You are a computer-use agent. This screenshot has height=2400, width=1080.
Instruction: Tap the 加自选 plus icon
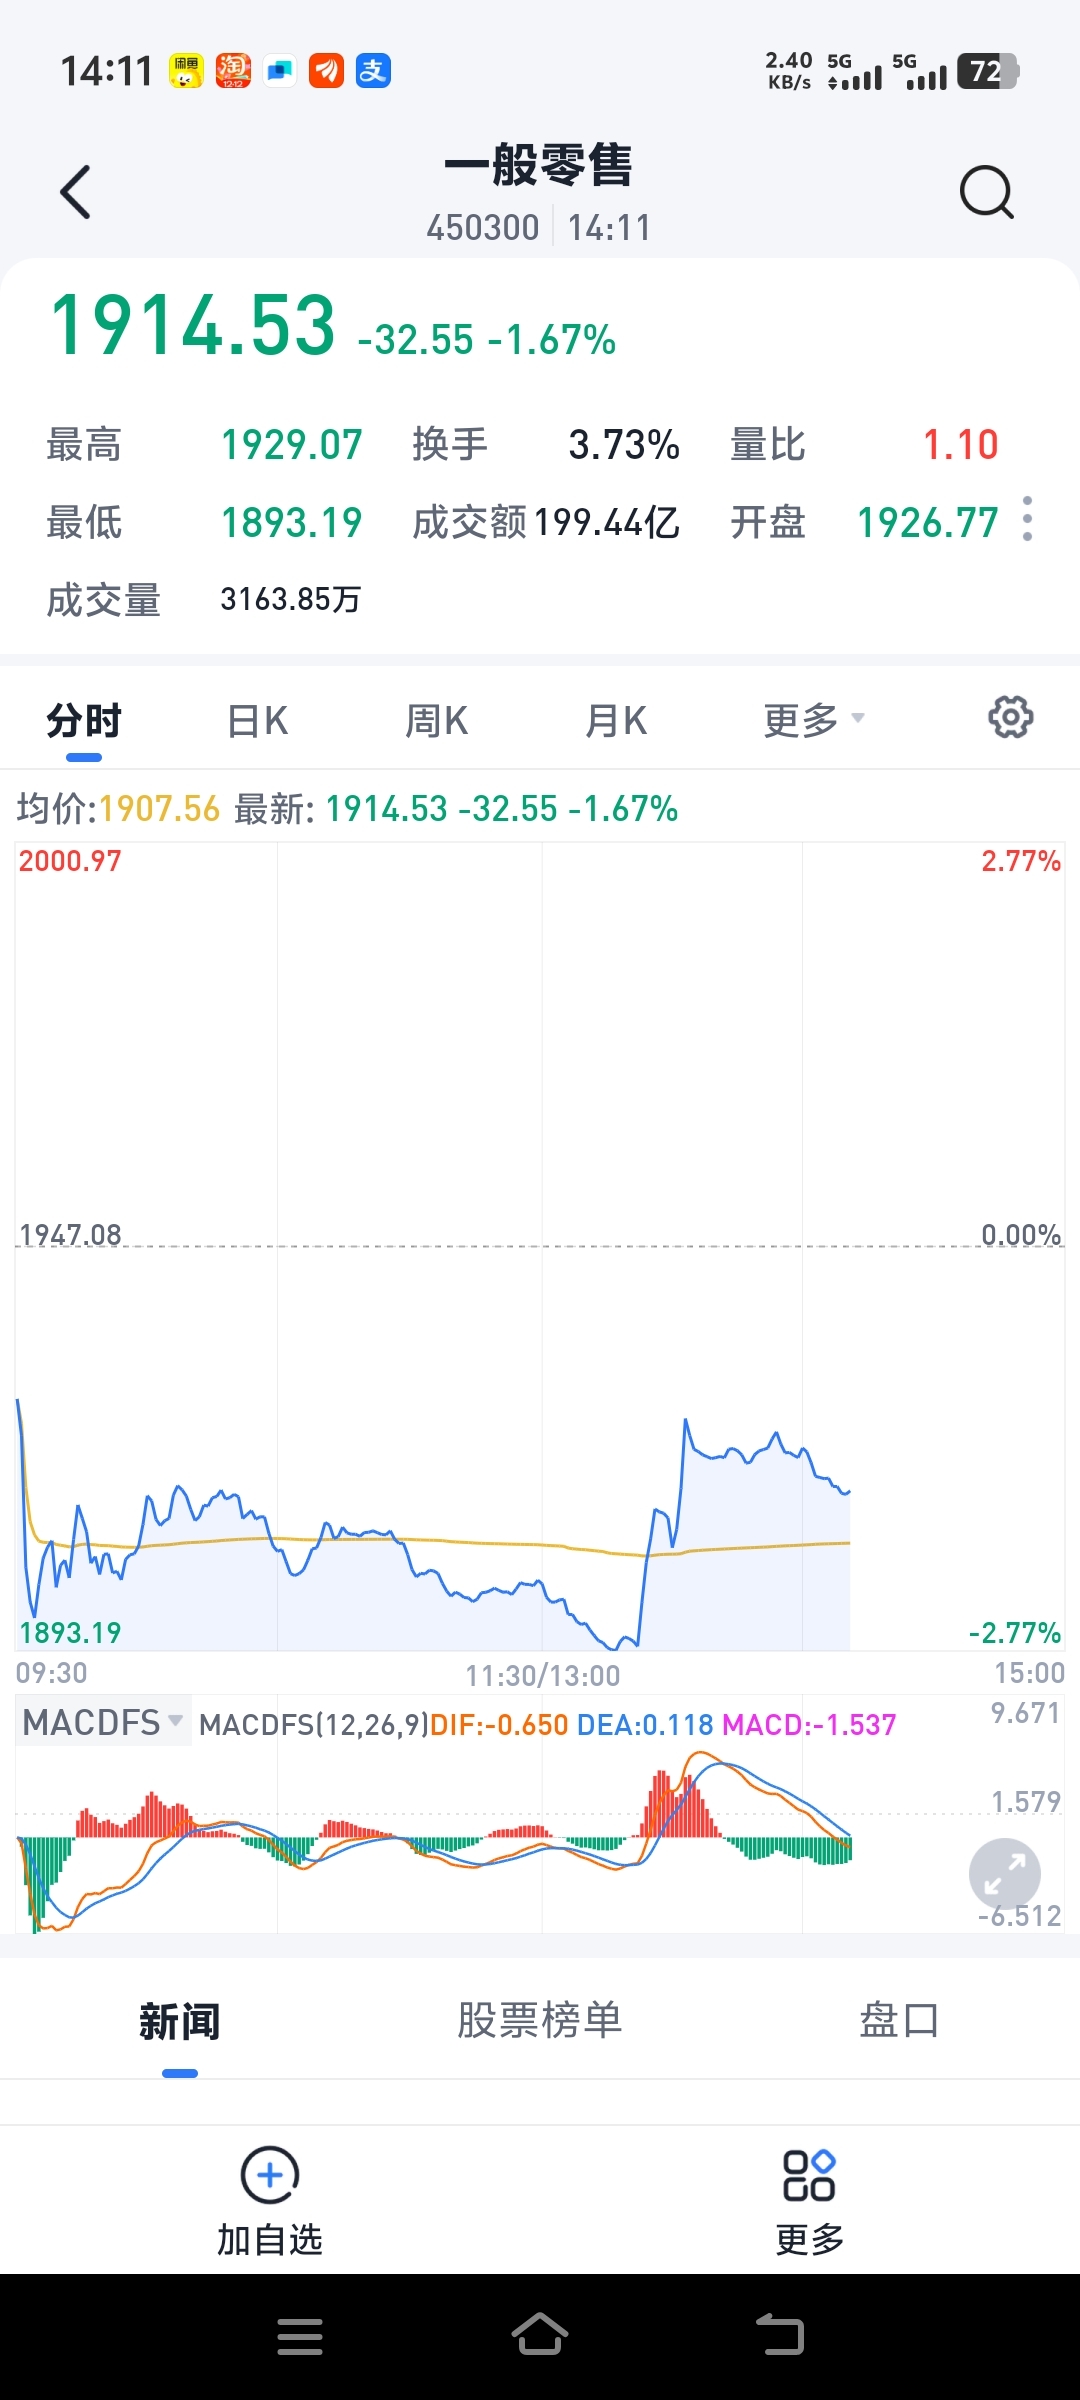[270, 2175]
